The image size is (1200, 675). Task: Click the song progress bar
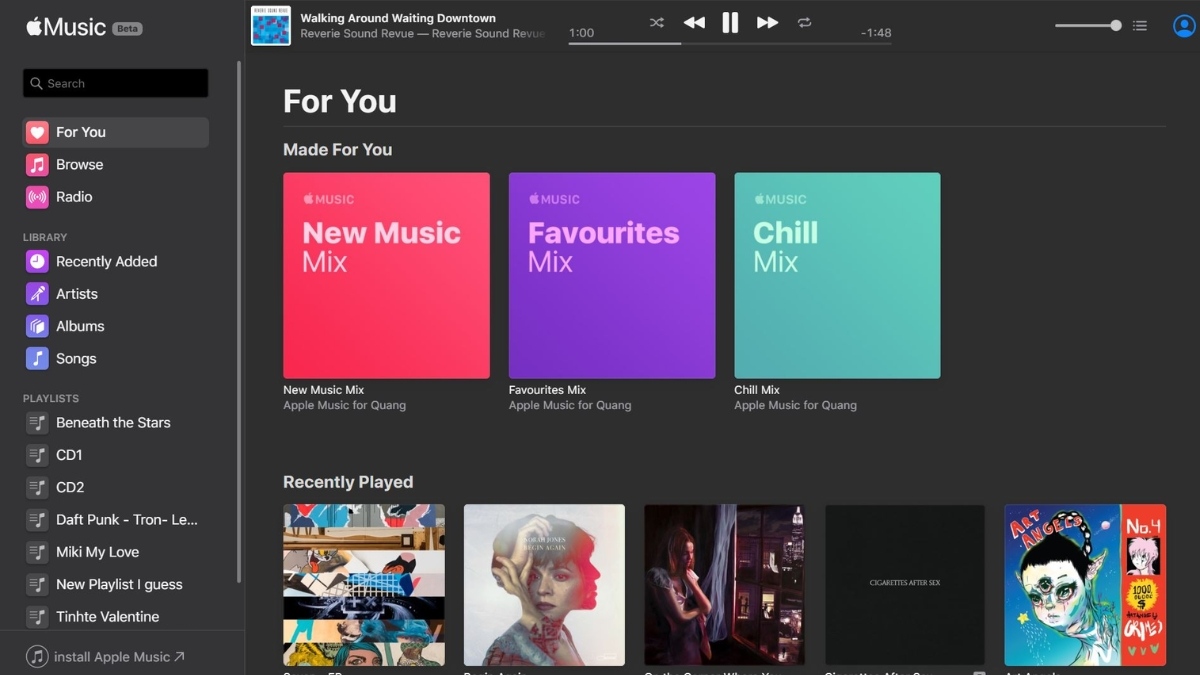click(730, 44)
